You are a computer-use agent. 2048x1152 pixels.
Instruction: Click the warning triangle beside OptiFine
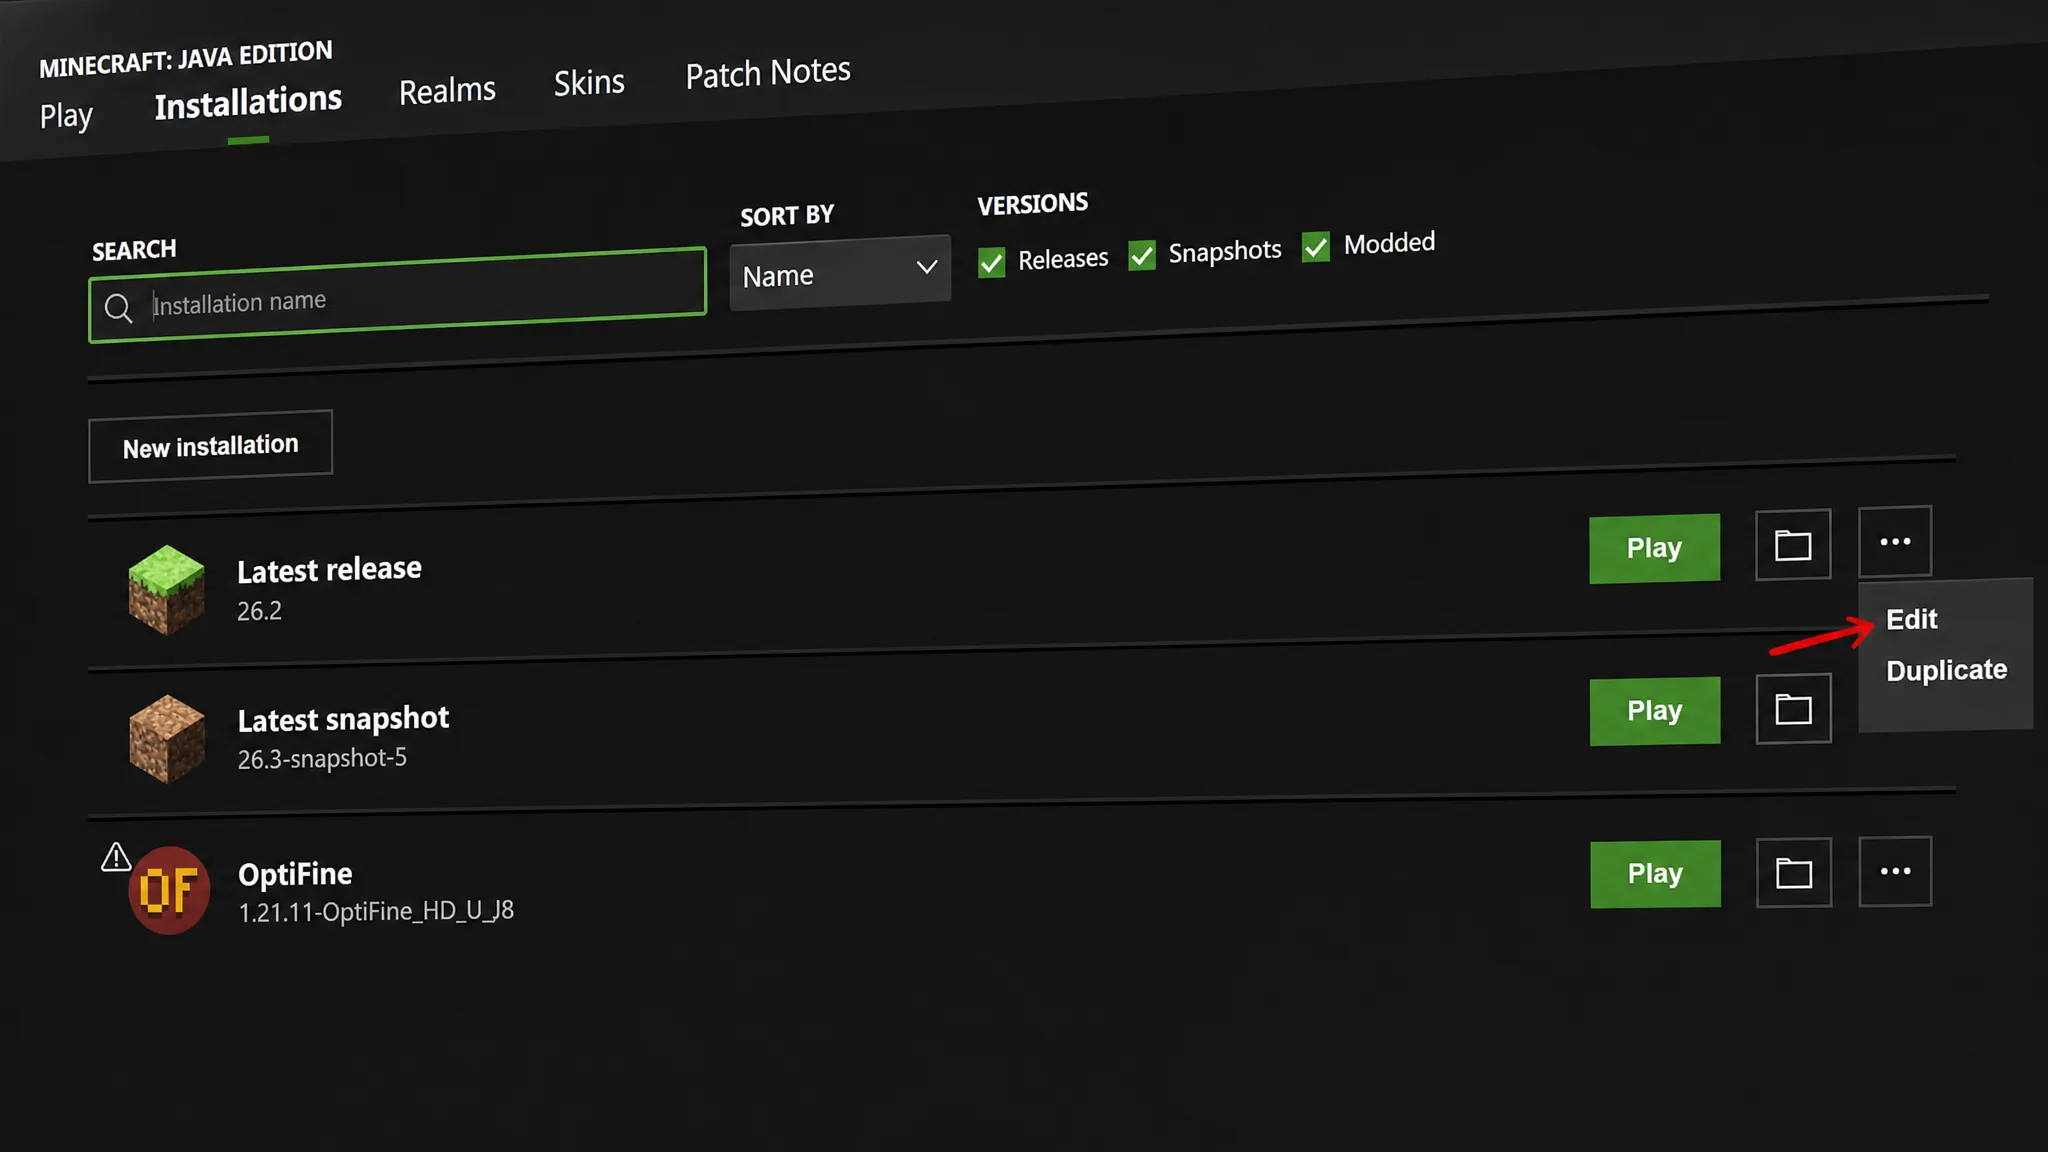point(116,857)
